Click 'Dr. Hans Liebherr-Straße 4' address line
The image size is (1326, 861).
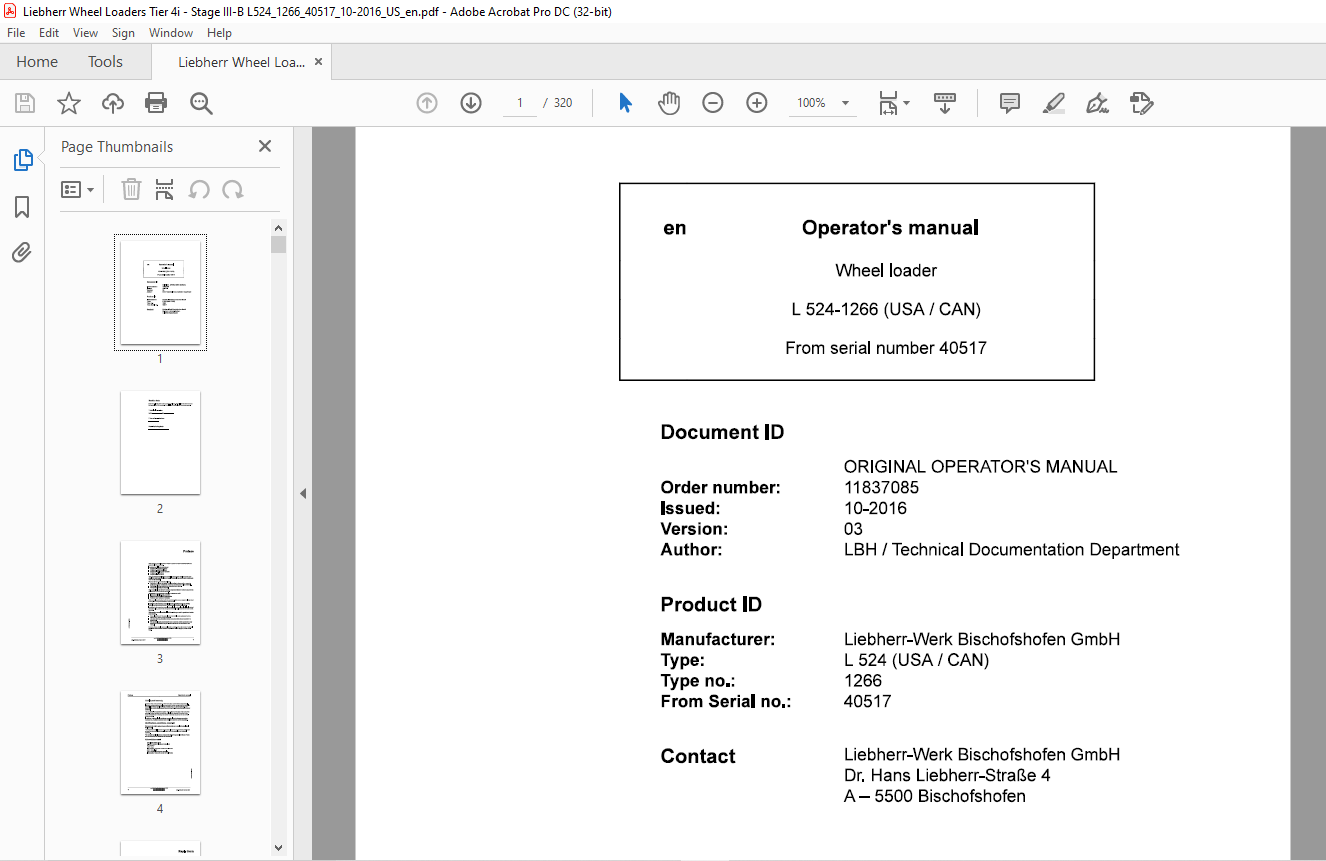pyautogui.click(x=947, y=775)
